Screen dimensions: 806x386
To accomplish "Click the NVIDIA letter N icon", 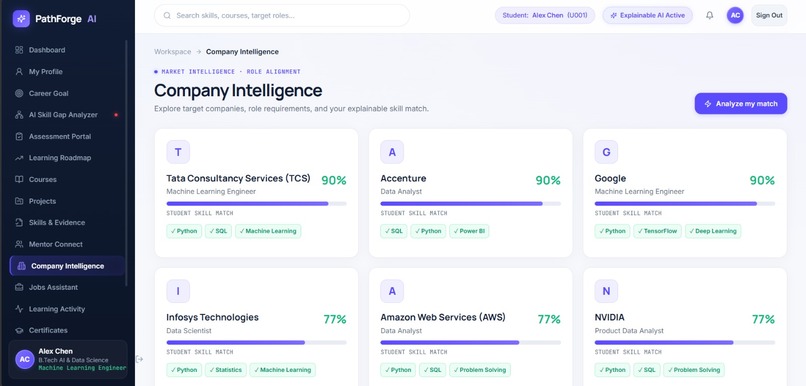I will point(606,291).
